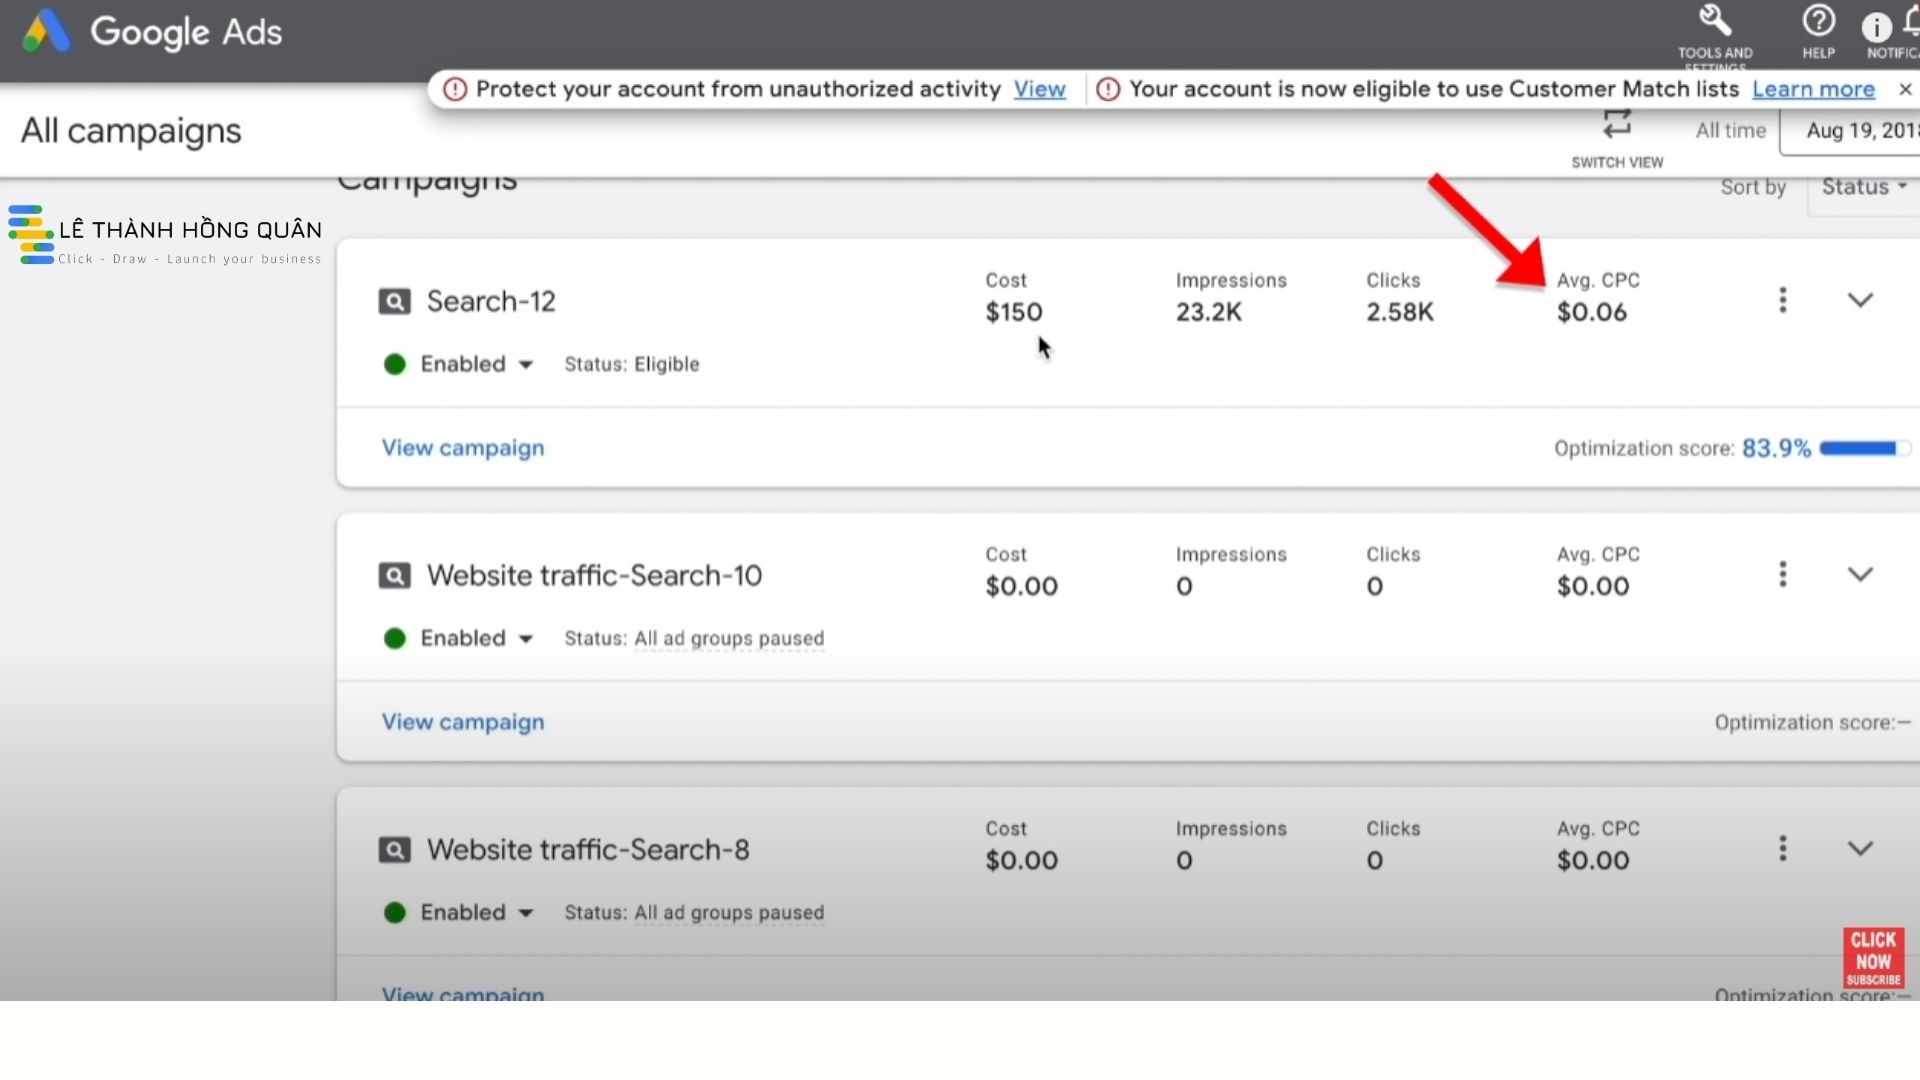Dismiss the notification banner with X
This screenshot has height=1080, width=1920.
tap(1905, 89)
